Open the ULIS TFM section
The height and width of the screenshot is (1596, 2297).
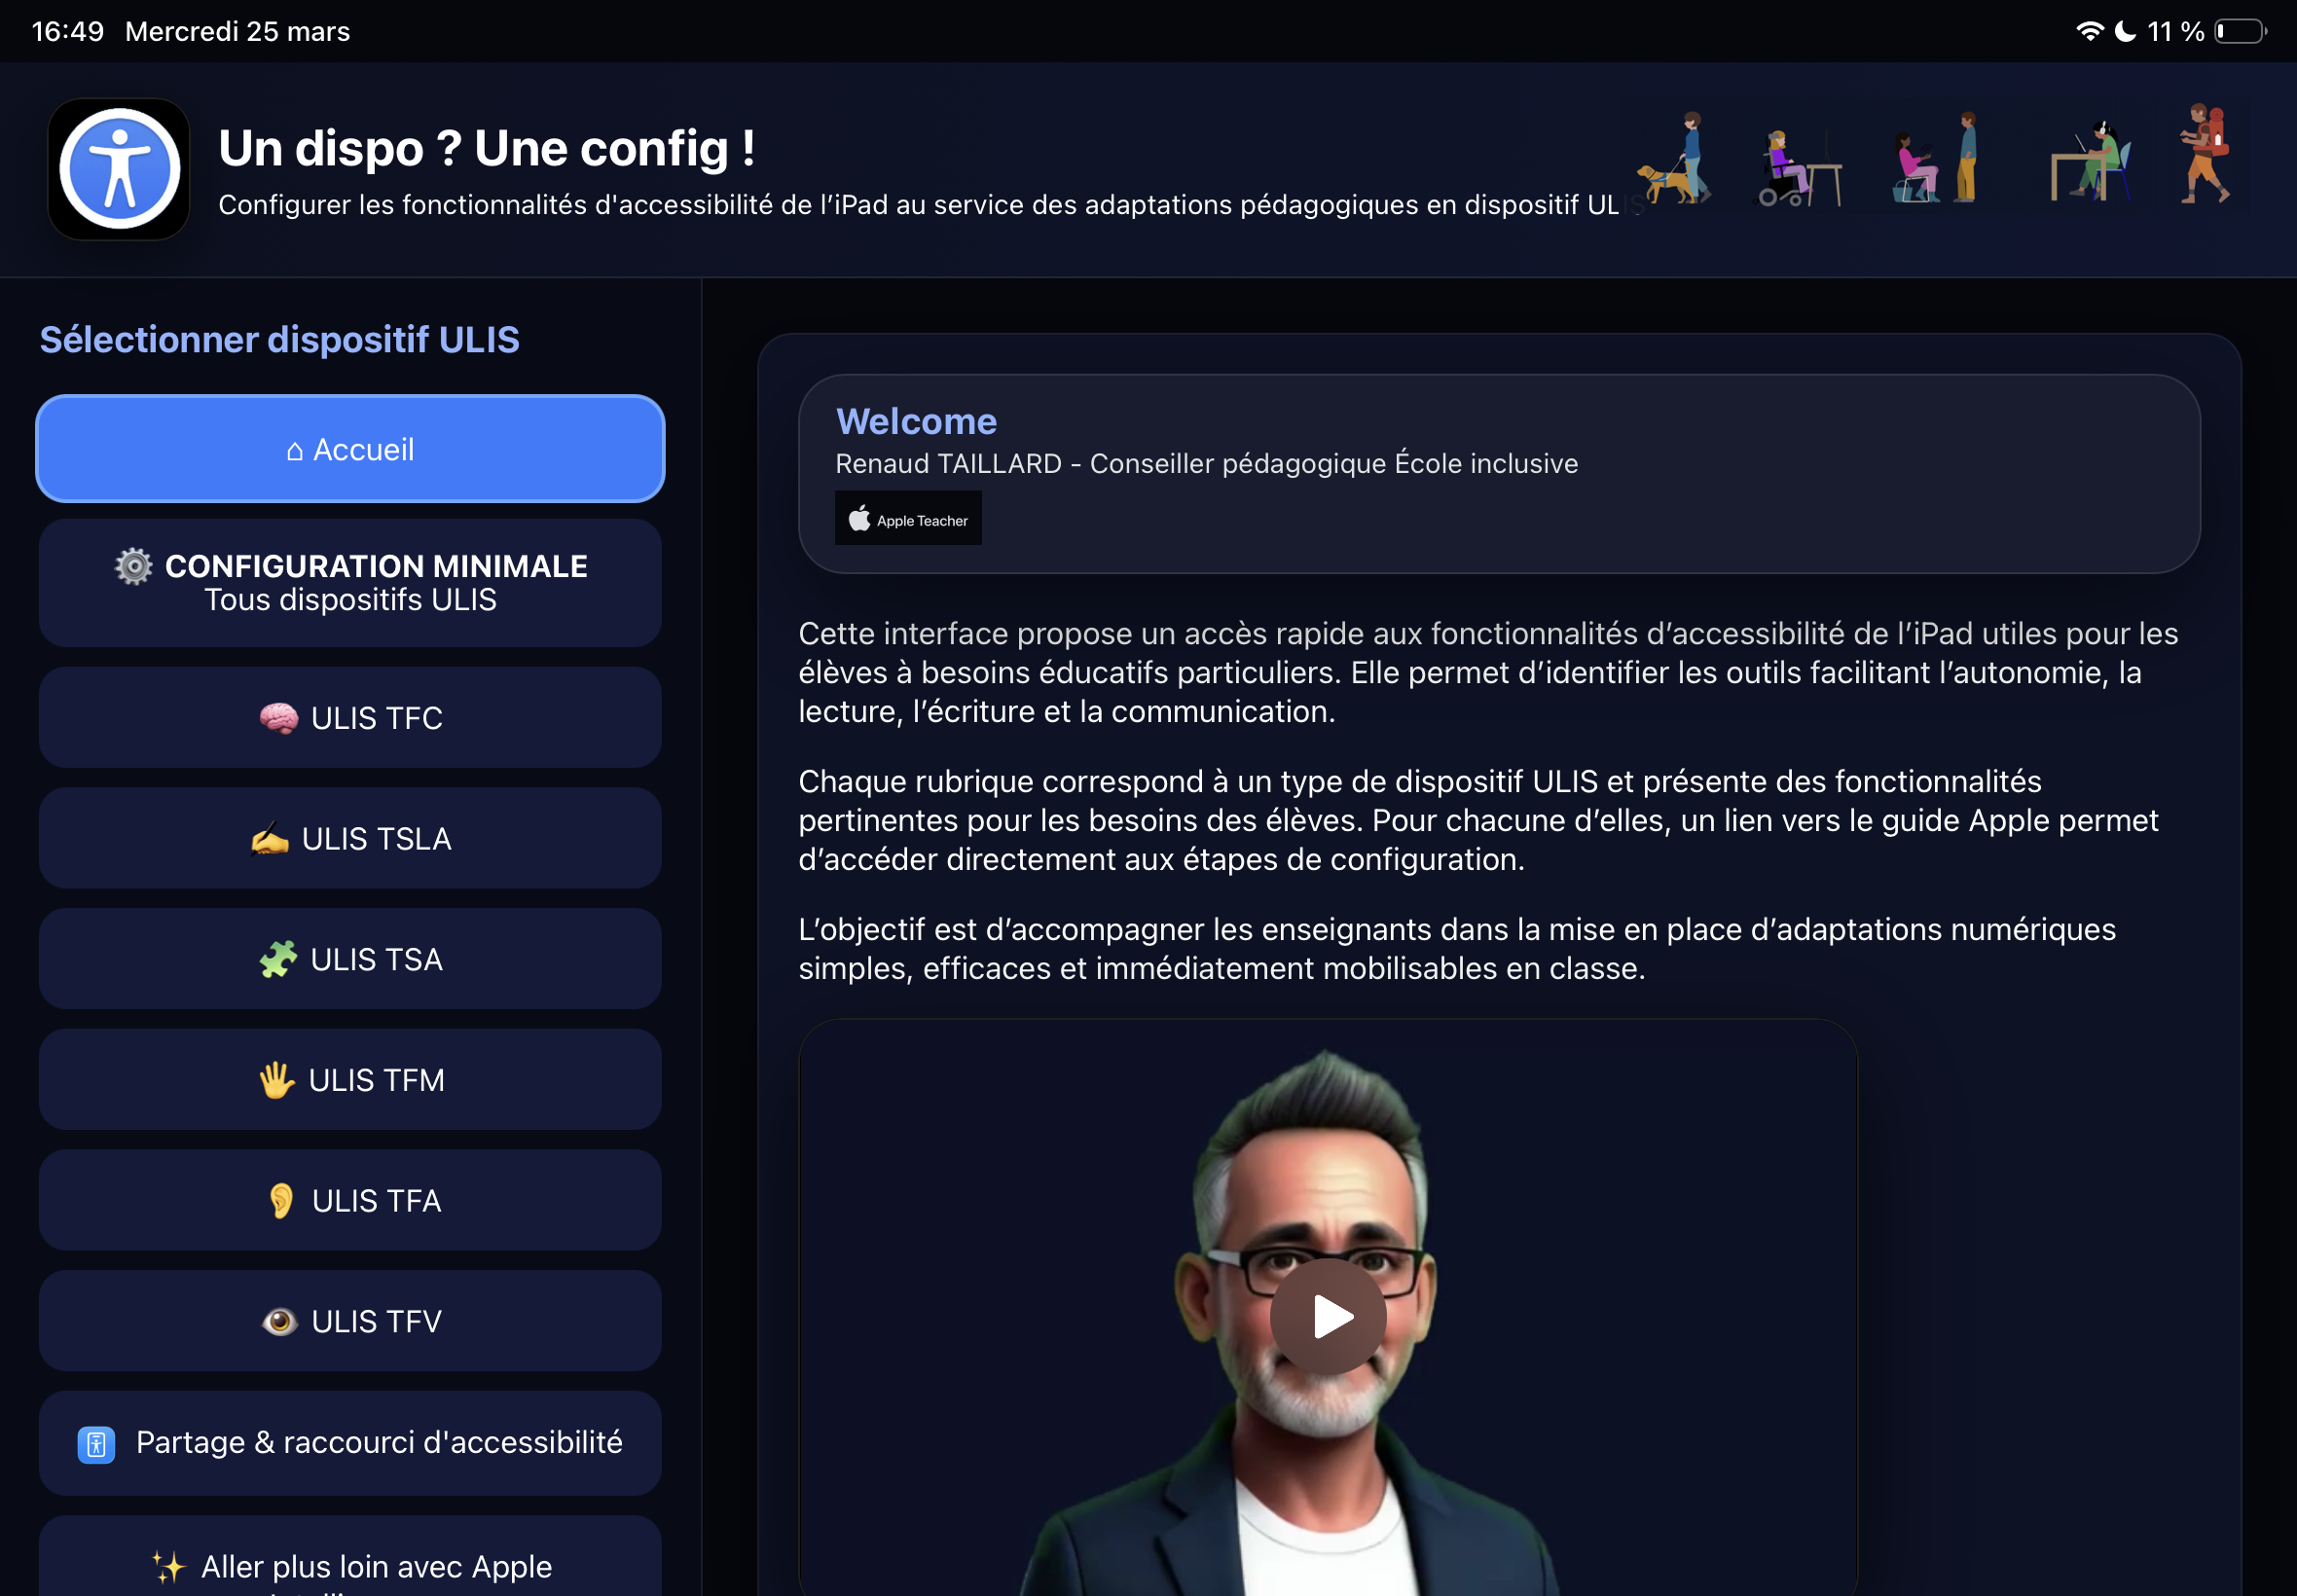[350, 1080]
